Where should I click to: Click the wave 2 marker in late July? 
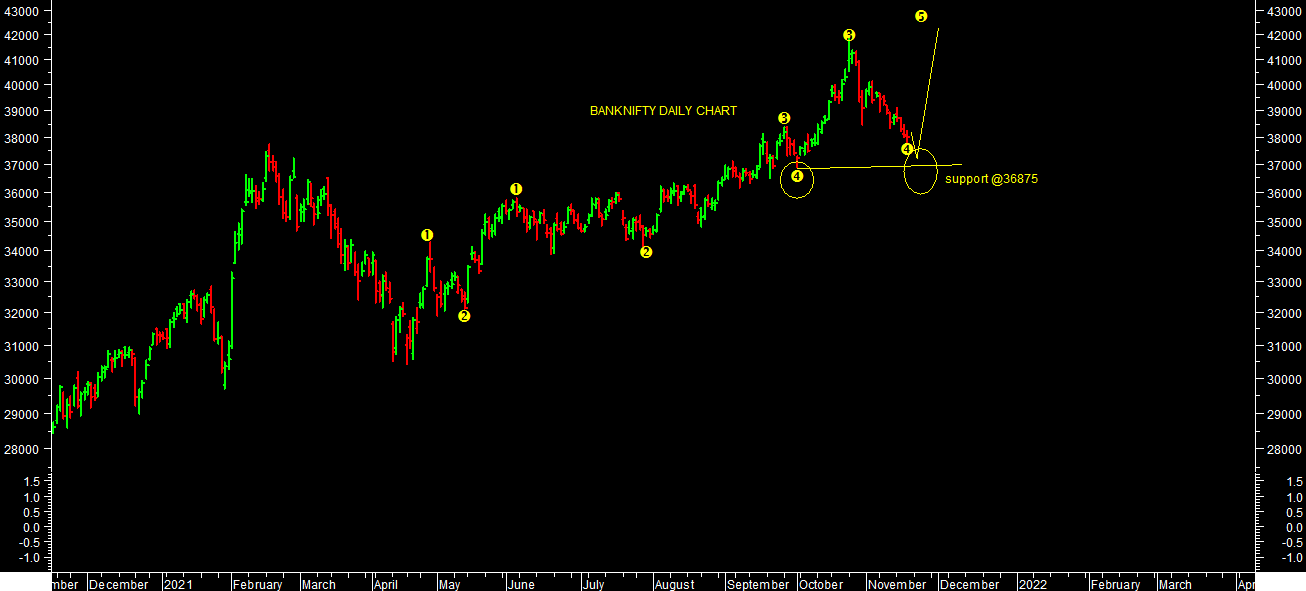(646, 252)
